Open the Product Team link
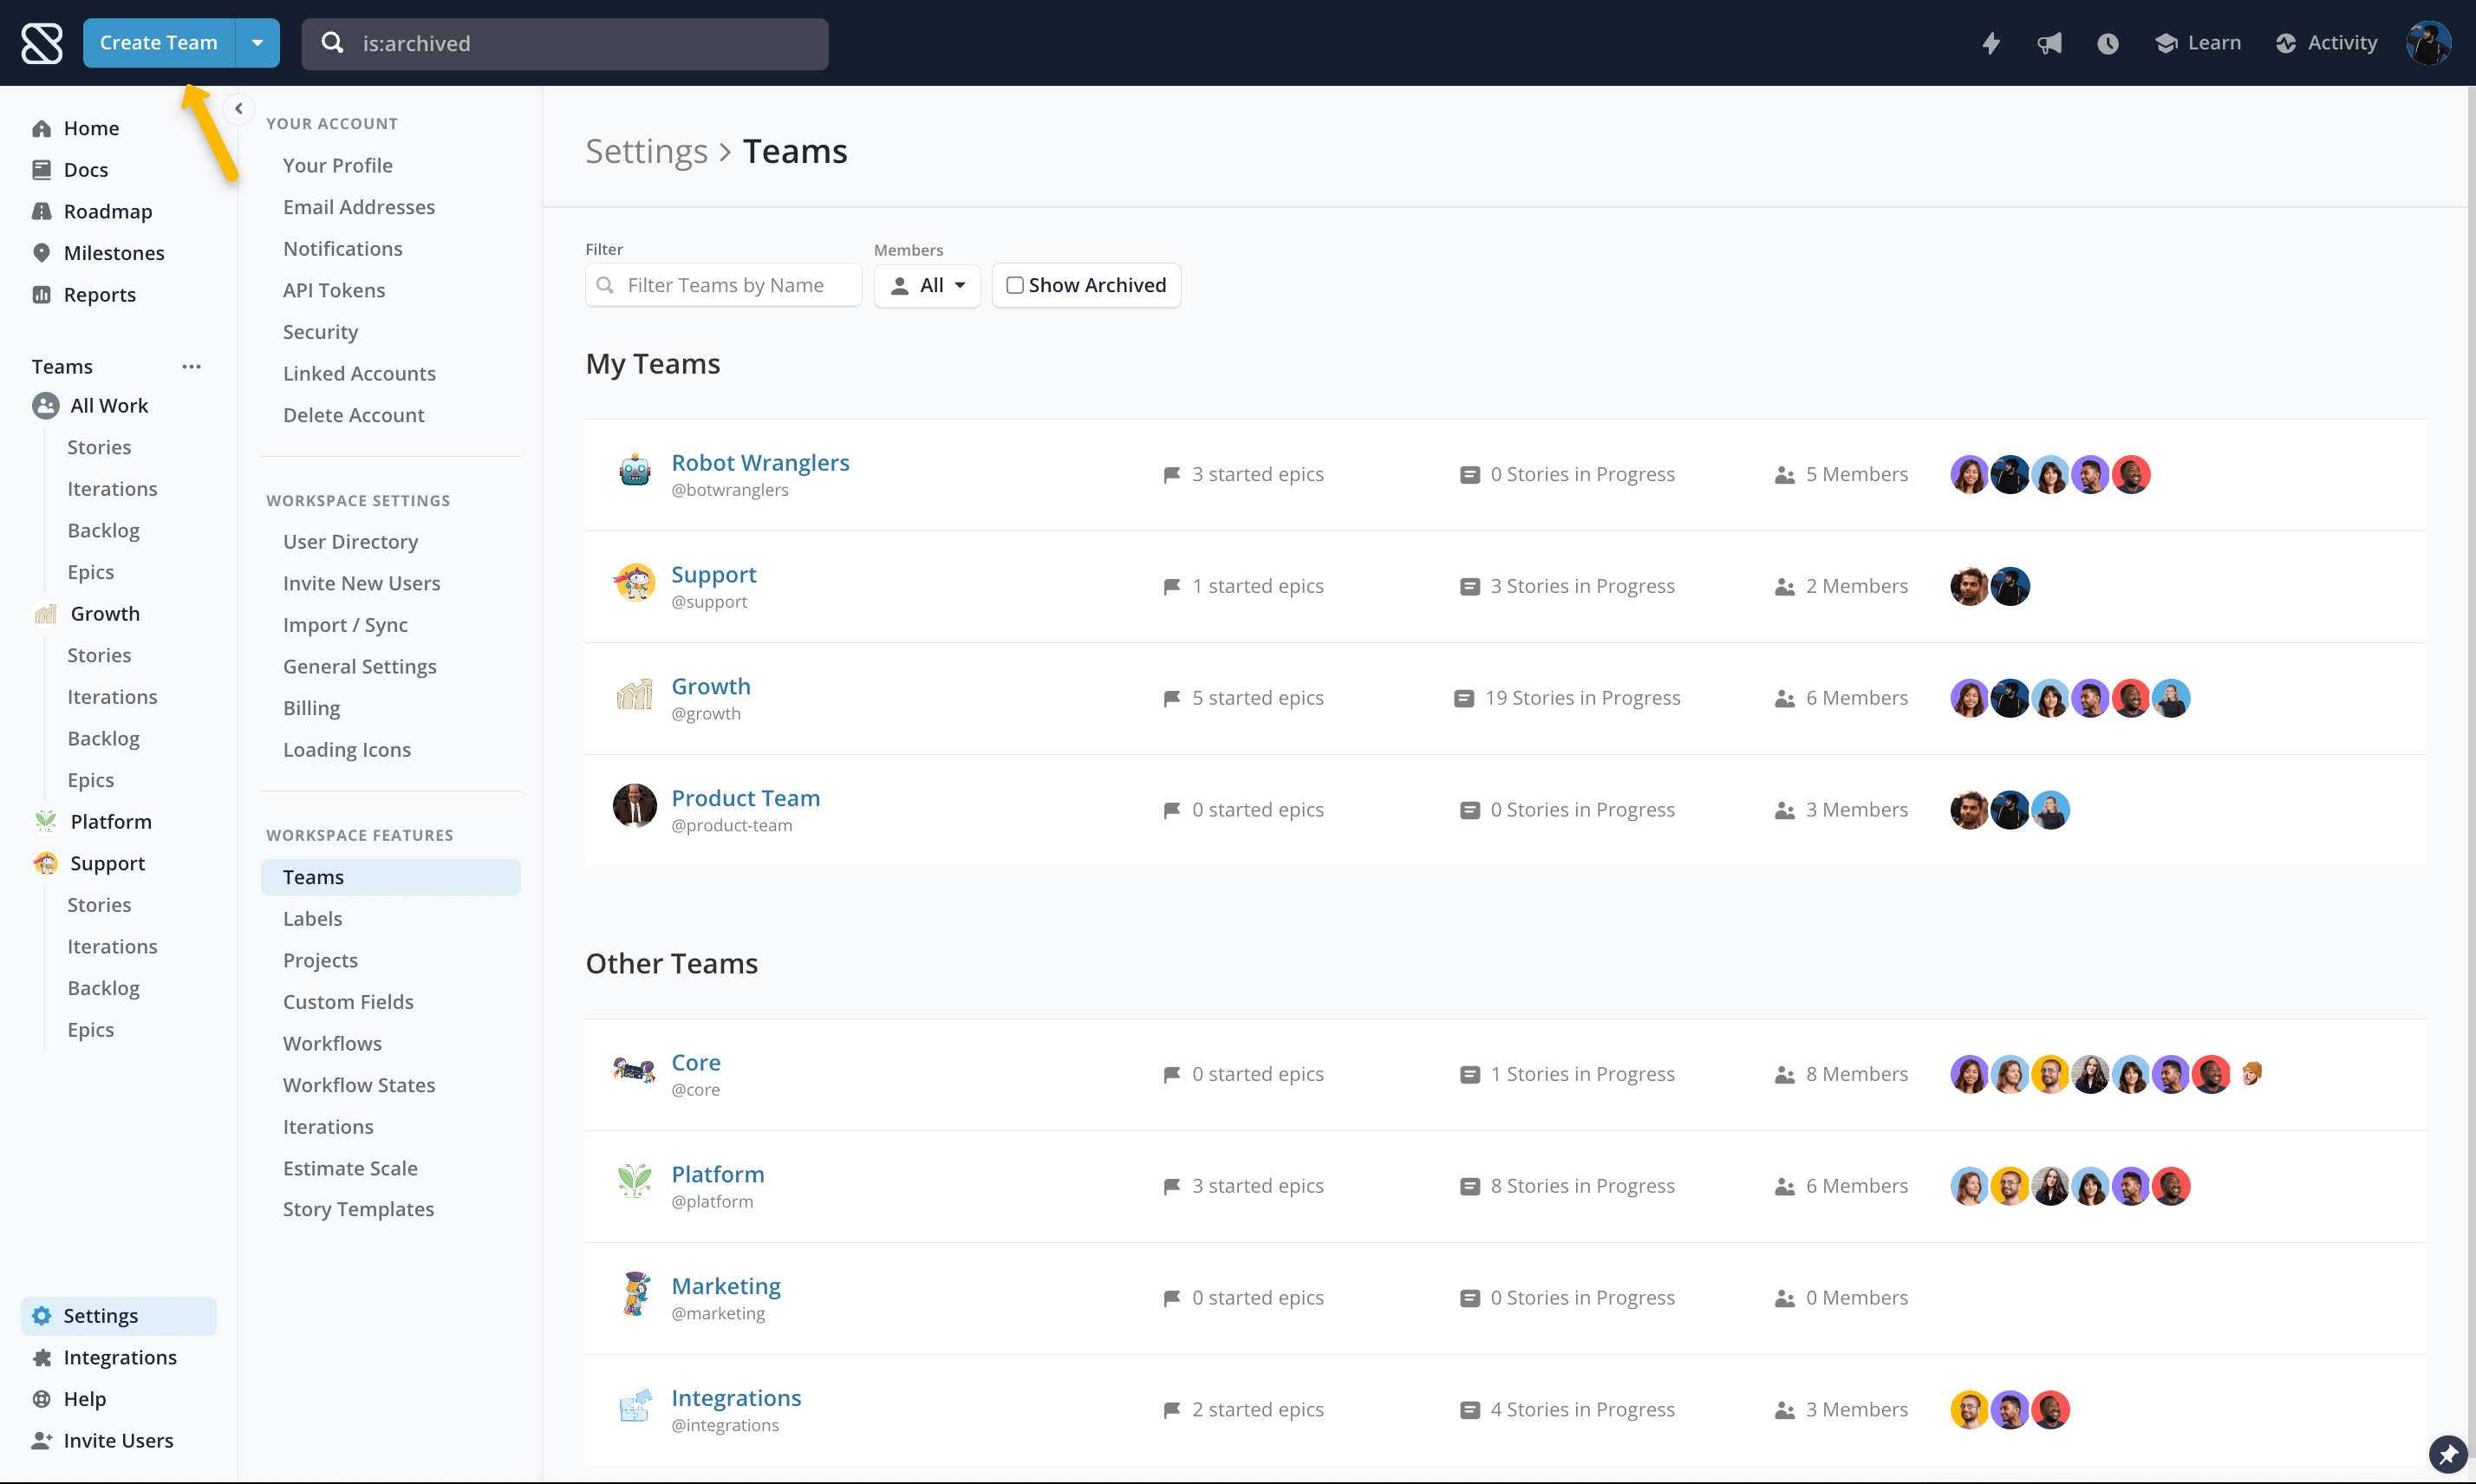The height and width of the screenshot is (1484, 2476). point(745,797)
